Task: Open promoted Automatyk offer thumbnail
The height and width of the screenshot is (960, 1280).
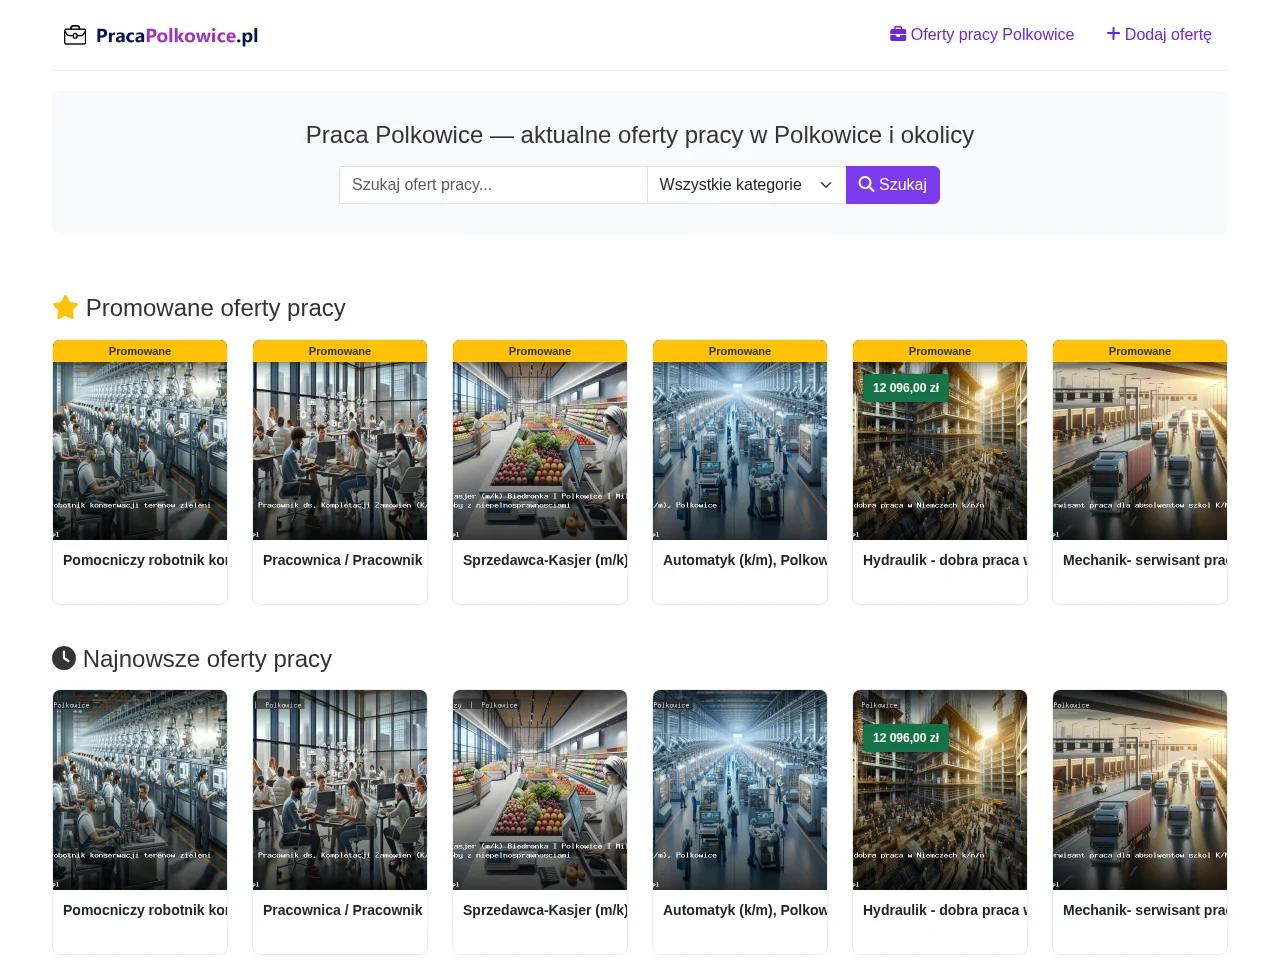Action: tap(740, 451)
